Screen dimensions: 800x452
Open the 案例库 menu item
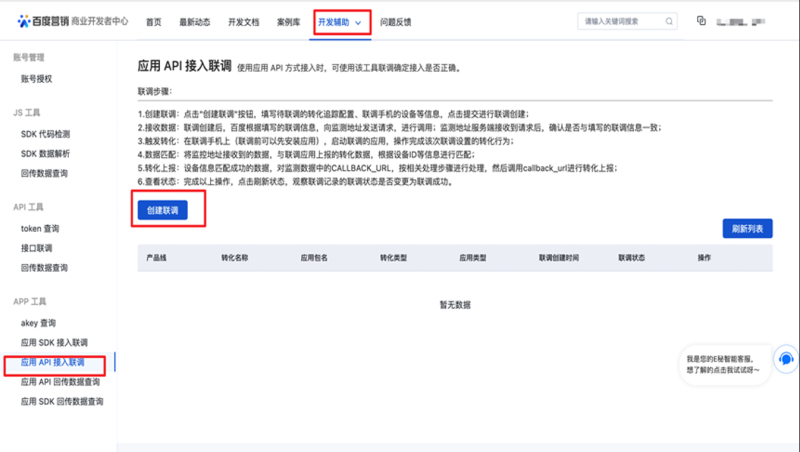tap(289, 22)
